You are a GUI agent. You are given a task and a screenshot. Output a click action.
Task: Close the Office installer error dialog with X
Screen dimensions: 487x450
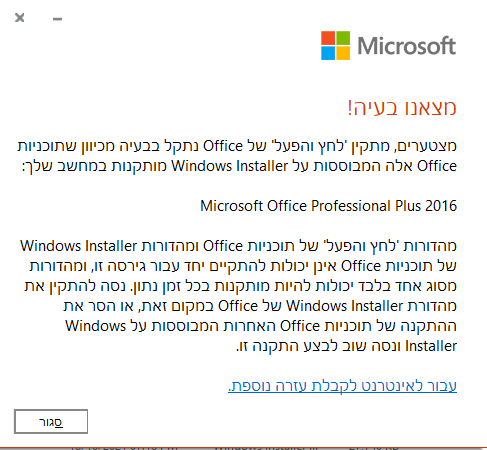(20, 18)
